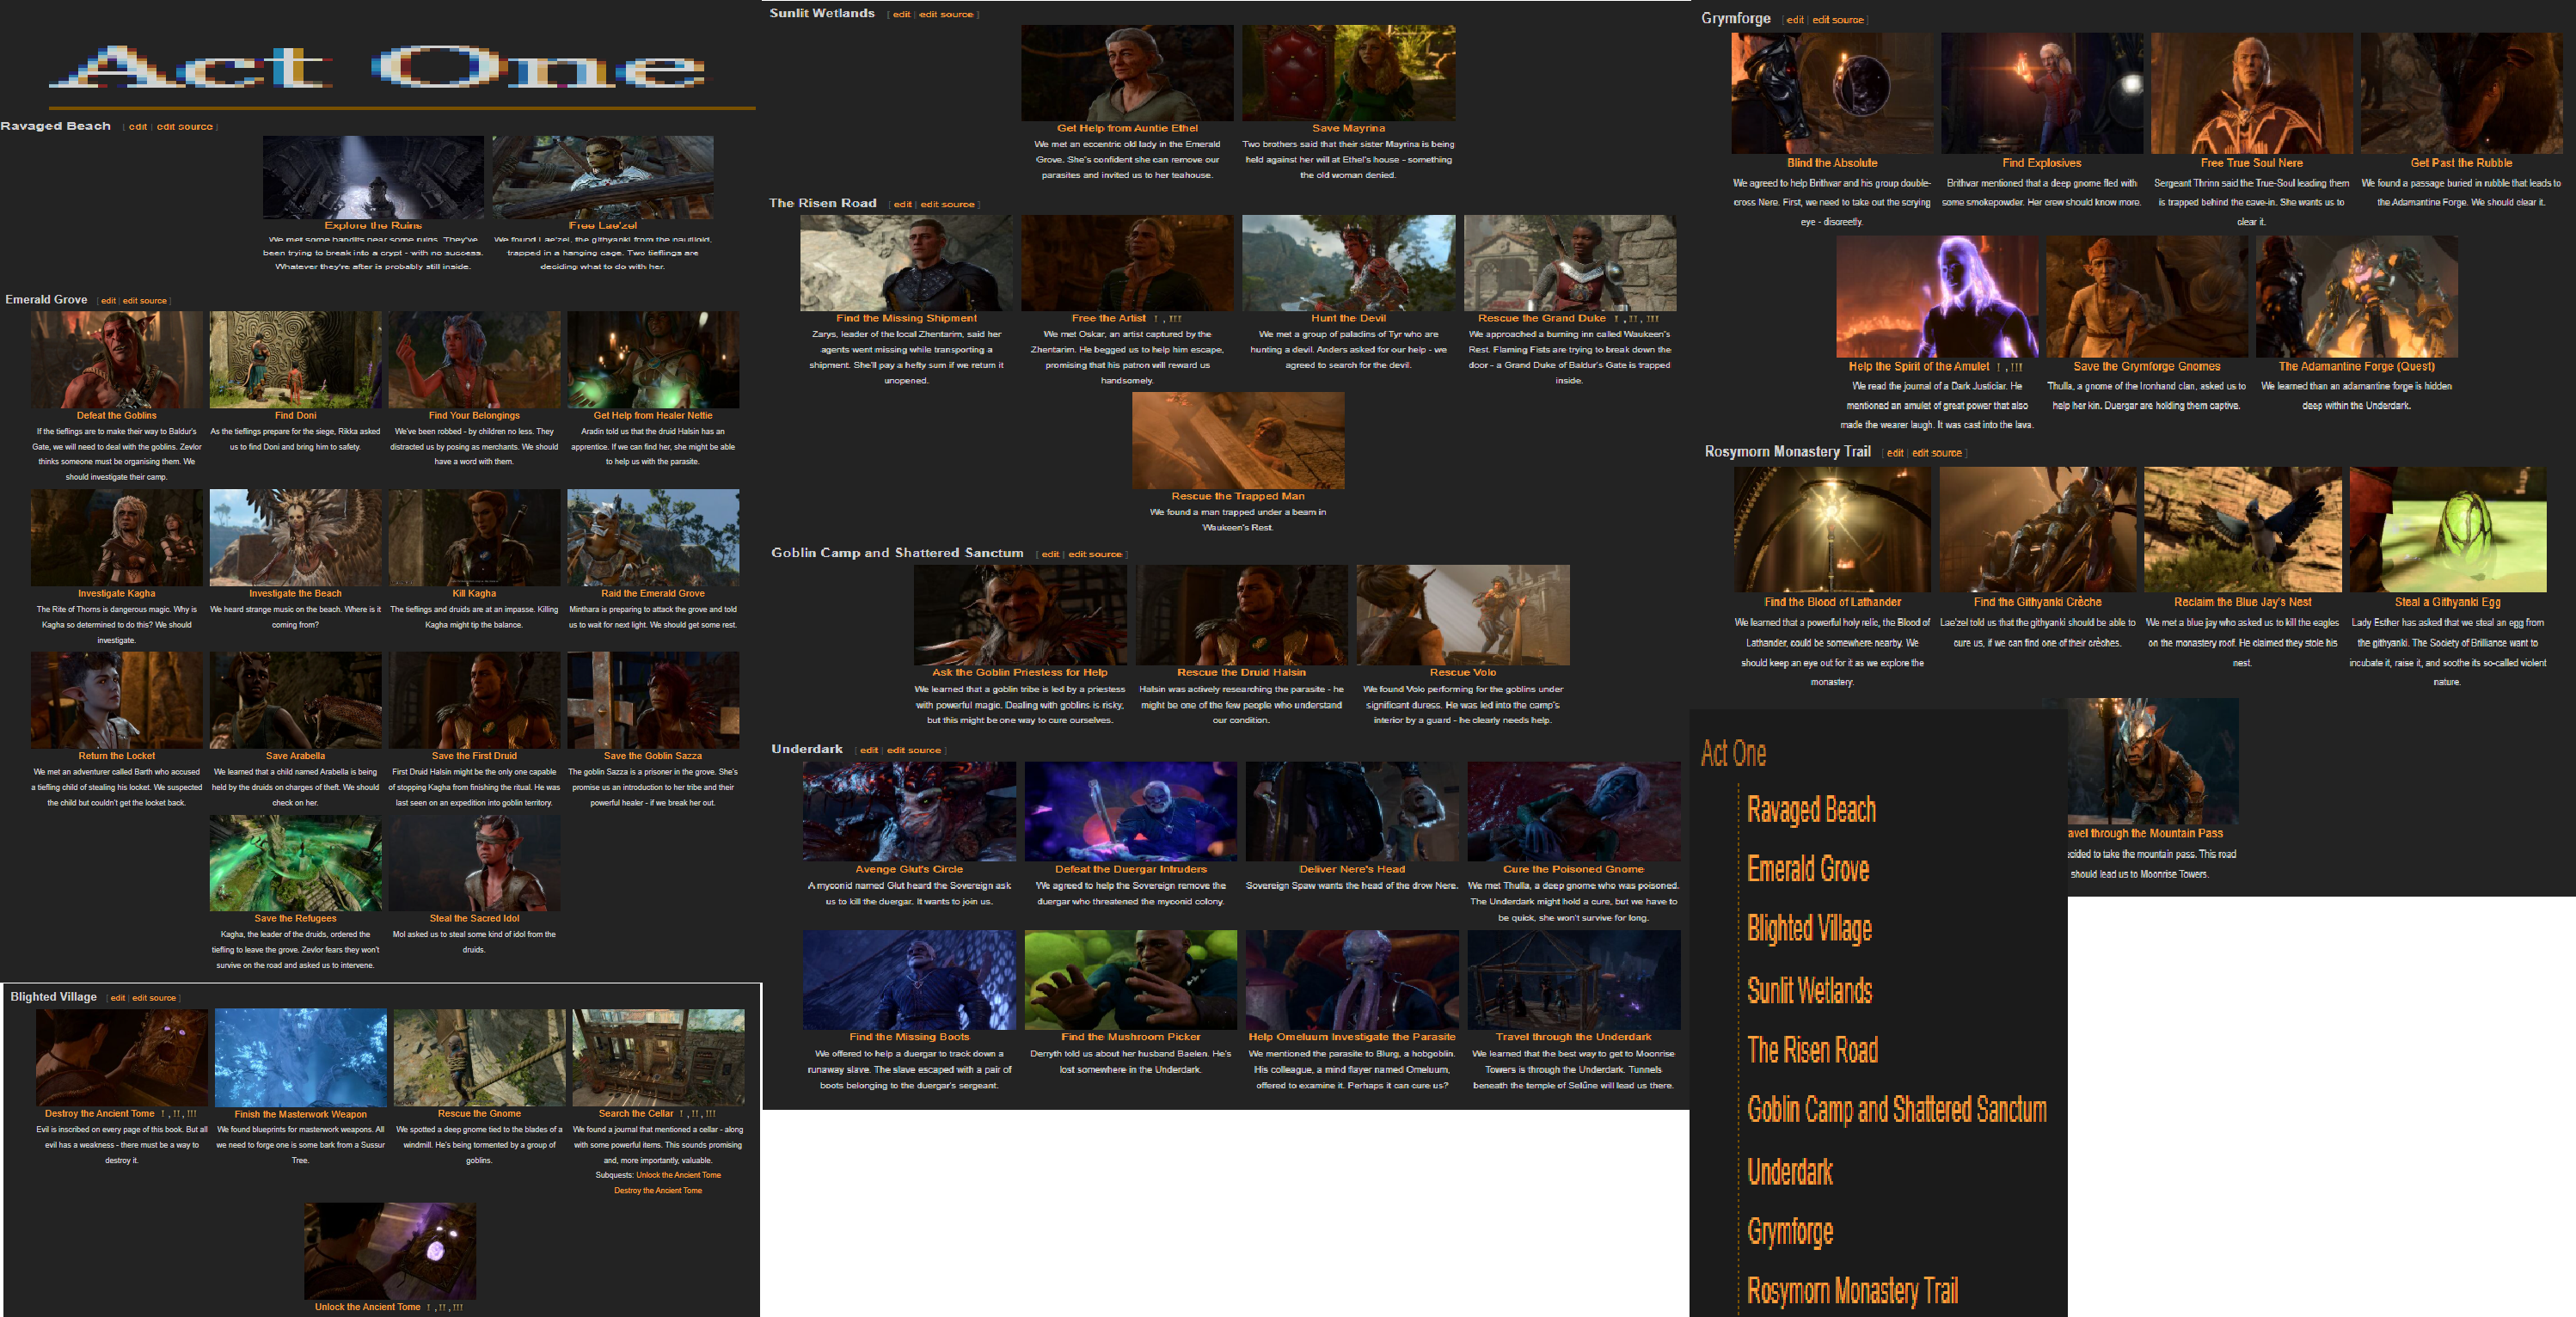Image resolution: width=2576 pixels, height=1317 pixels.
Task: Click the Steal a Githyanki Egg thumbnail
Action: (2447, 529)
